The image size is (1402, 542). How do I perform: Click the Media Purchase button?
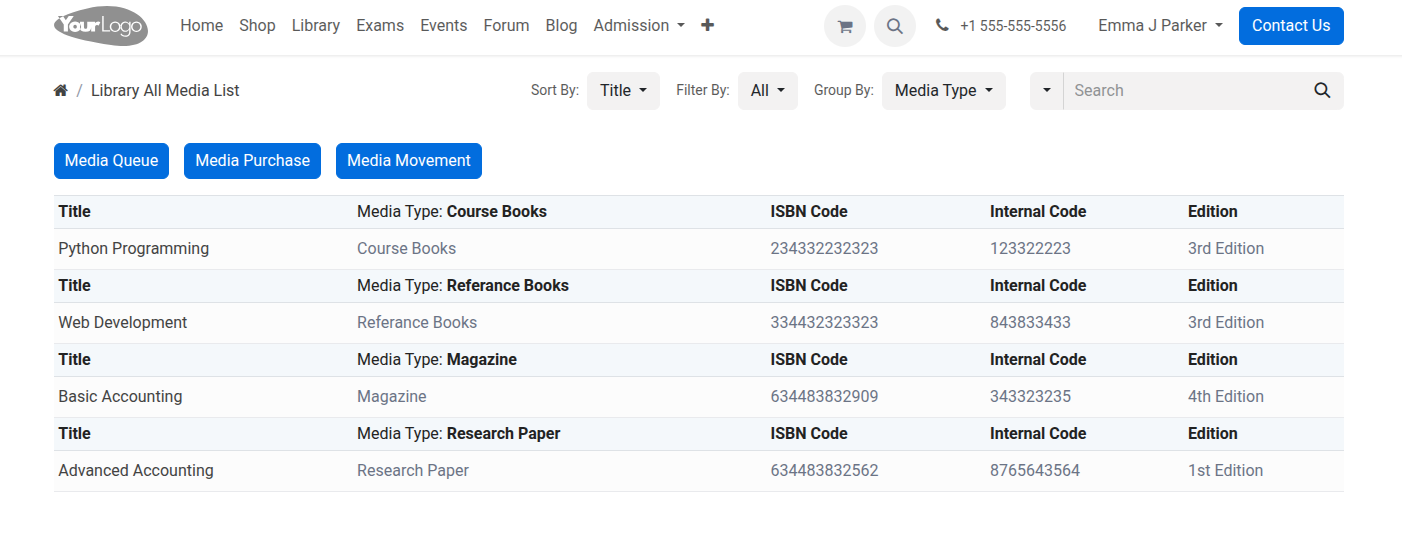click(252, 161)
